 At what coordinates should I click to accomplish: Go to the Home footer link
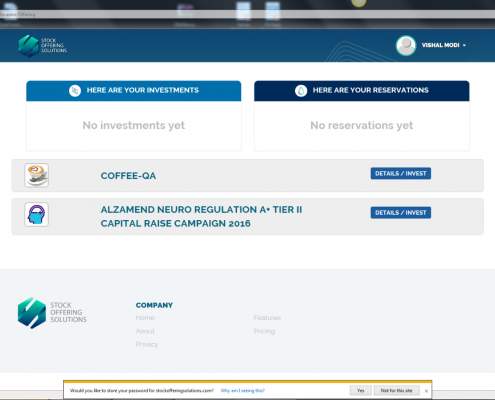click(145, 318)
